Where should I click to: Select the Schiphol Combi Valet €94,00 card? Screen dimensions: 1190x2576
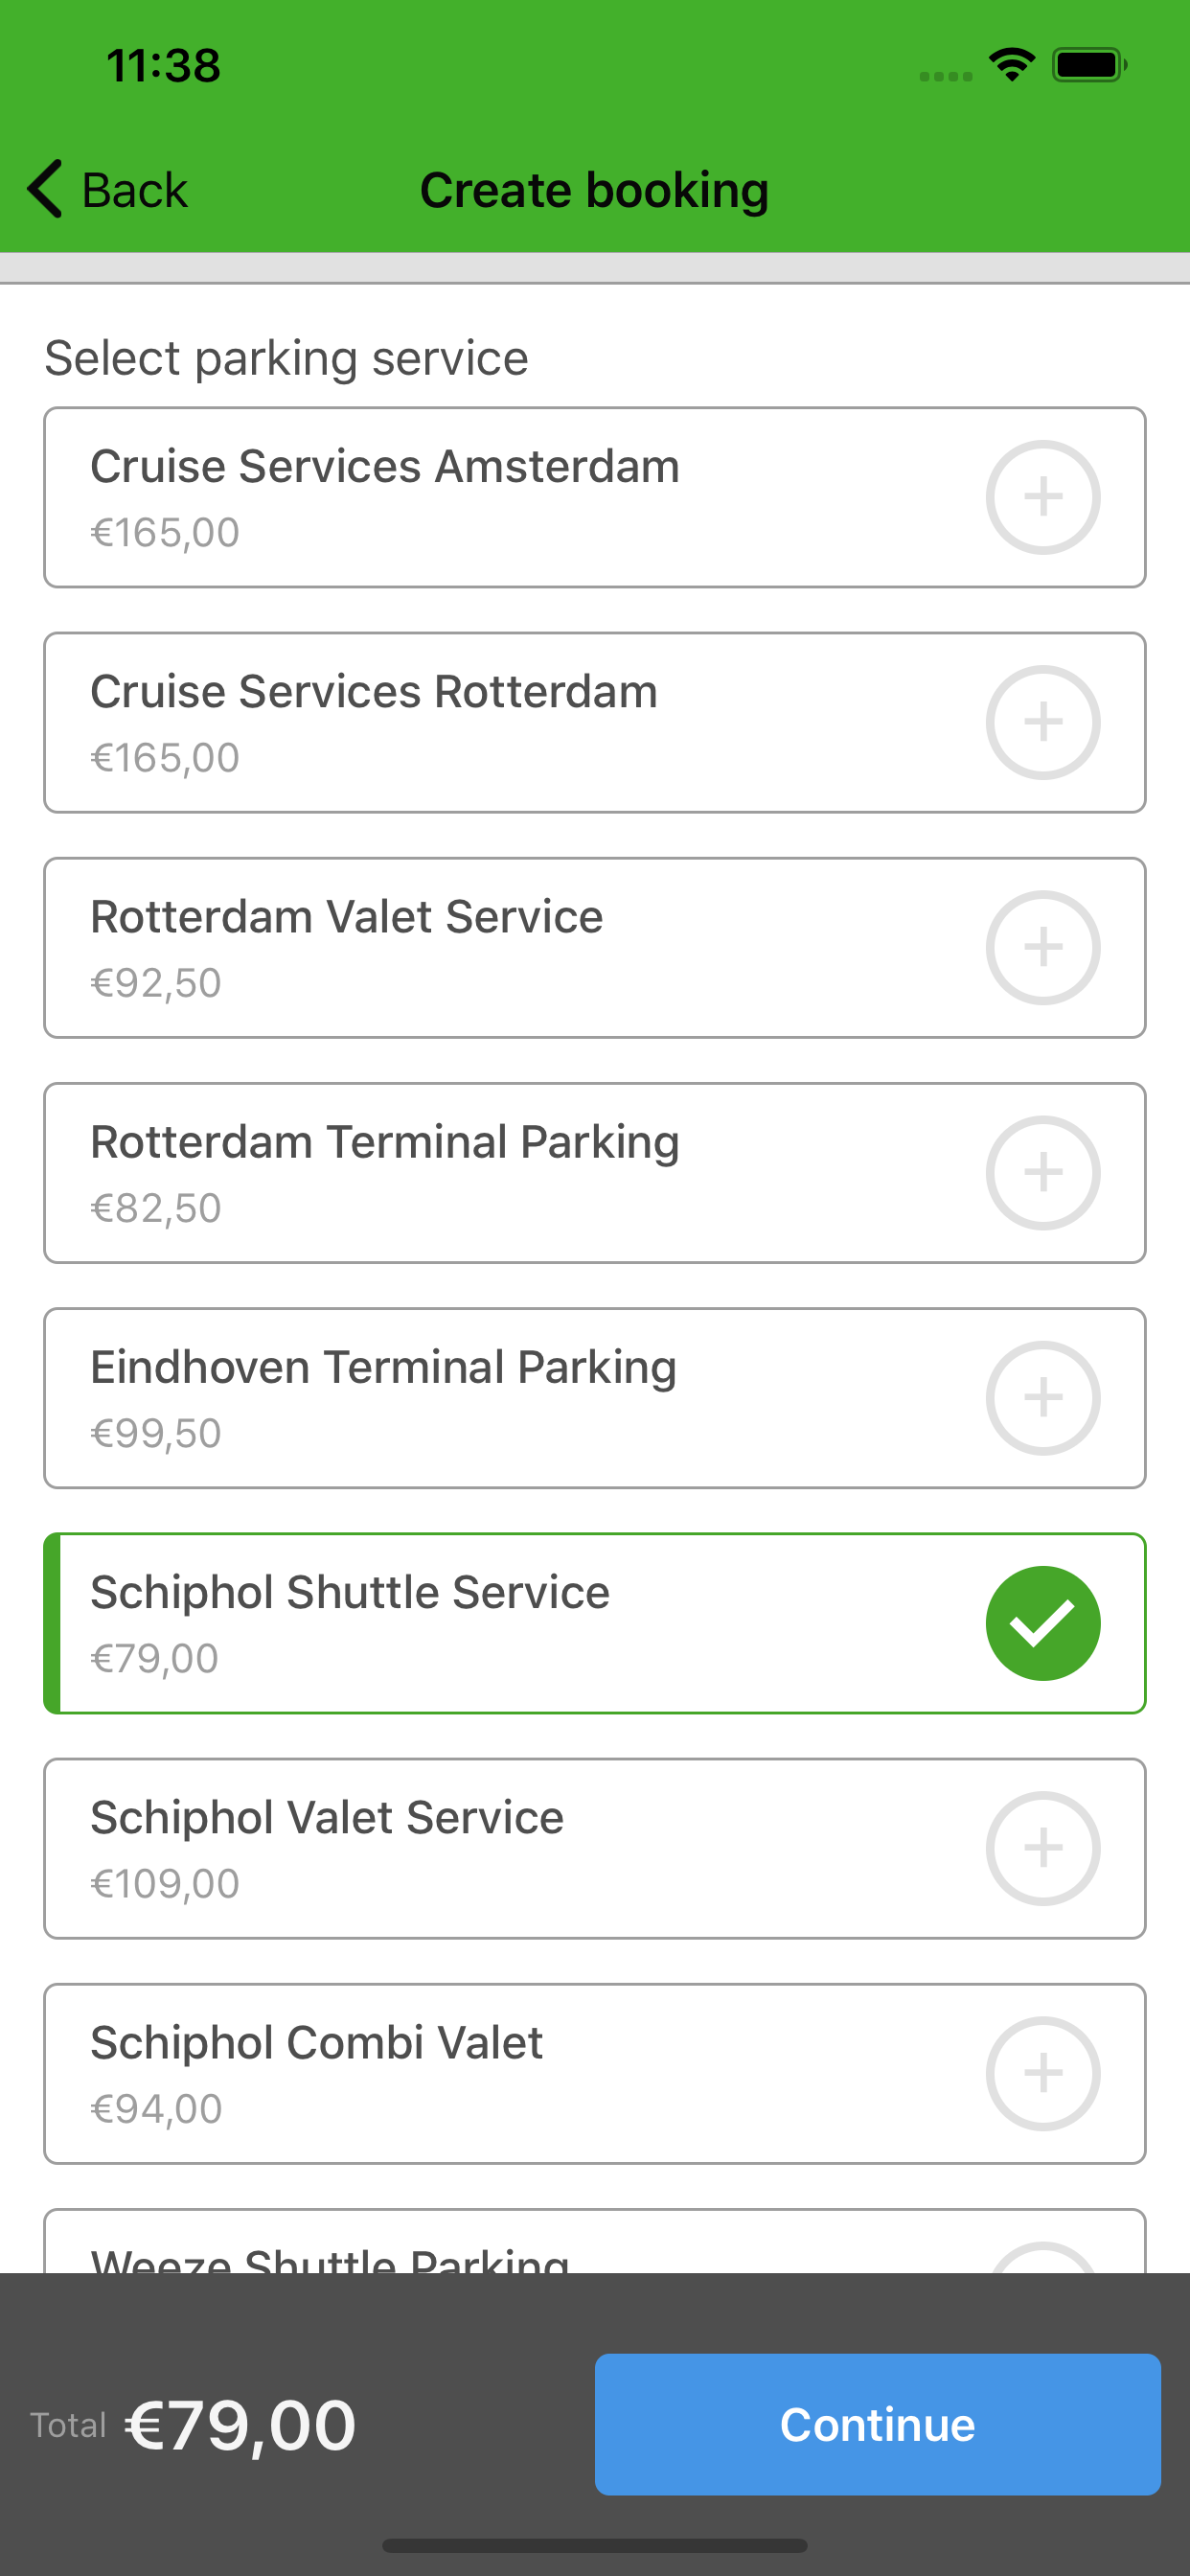coord(595,2074)
